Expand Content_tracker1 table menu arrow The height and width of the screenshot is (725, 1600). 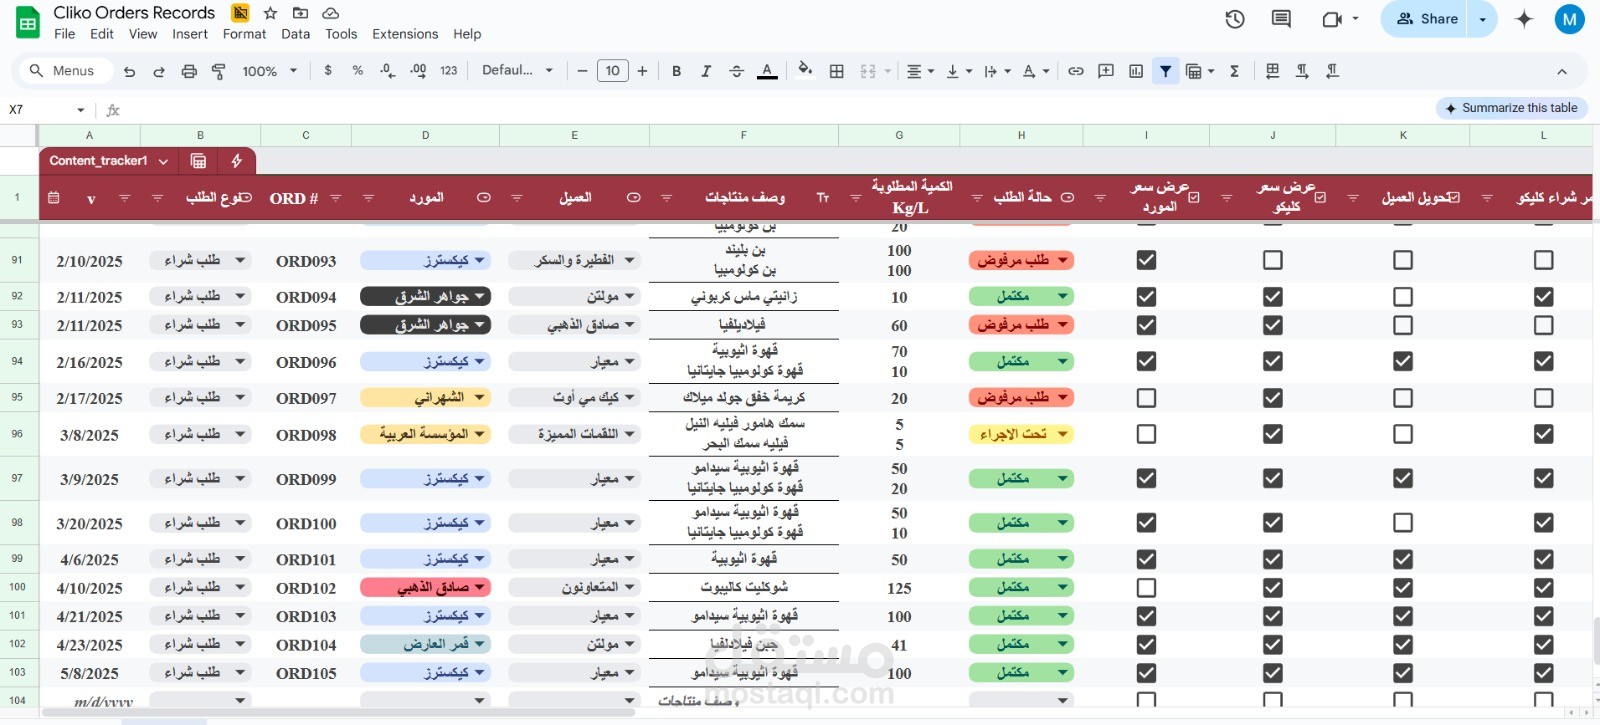pos(163,161)
